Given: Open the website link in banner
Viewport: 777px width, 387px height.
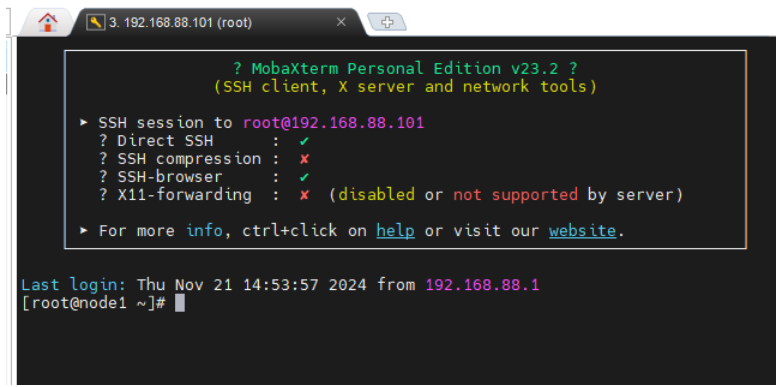Looking at the screenshot, I should (x=582, y=231).
